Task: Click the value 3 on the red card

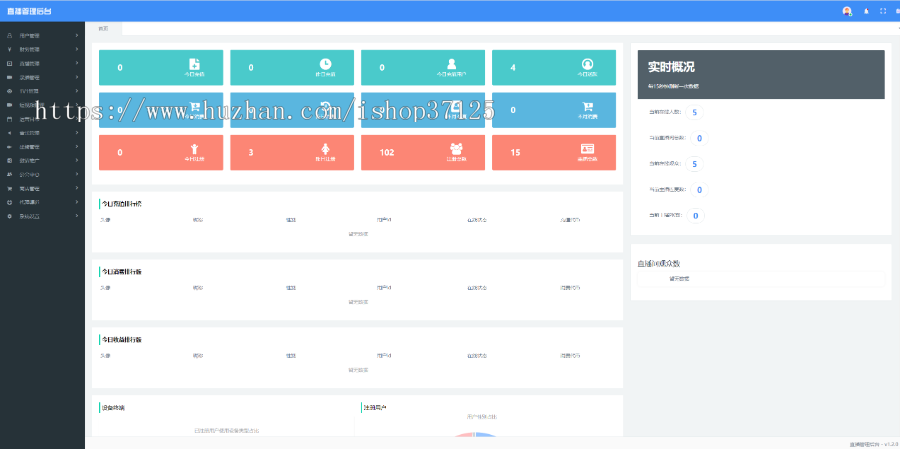Action: (x=251, y=153)
